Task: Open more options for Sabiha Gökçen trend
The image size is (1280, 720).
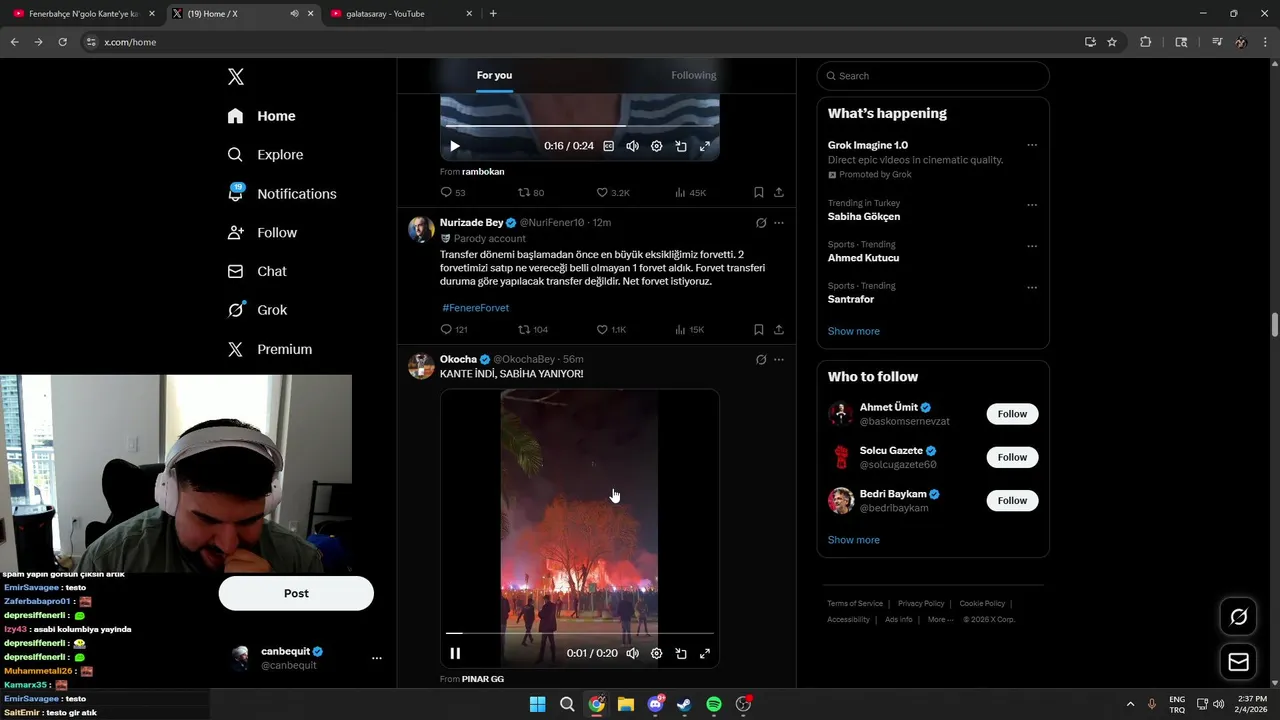Action: pyautogui.click(x=1032, y=205)
